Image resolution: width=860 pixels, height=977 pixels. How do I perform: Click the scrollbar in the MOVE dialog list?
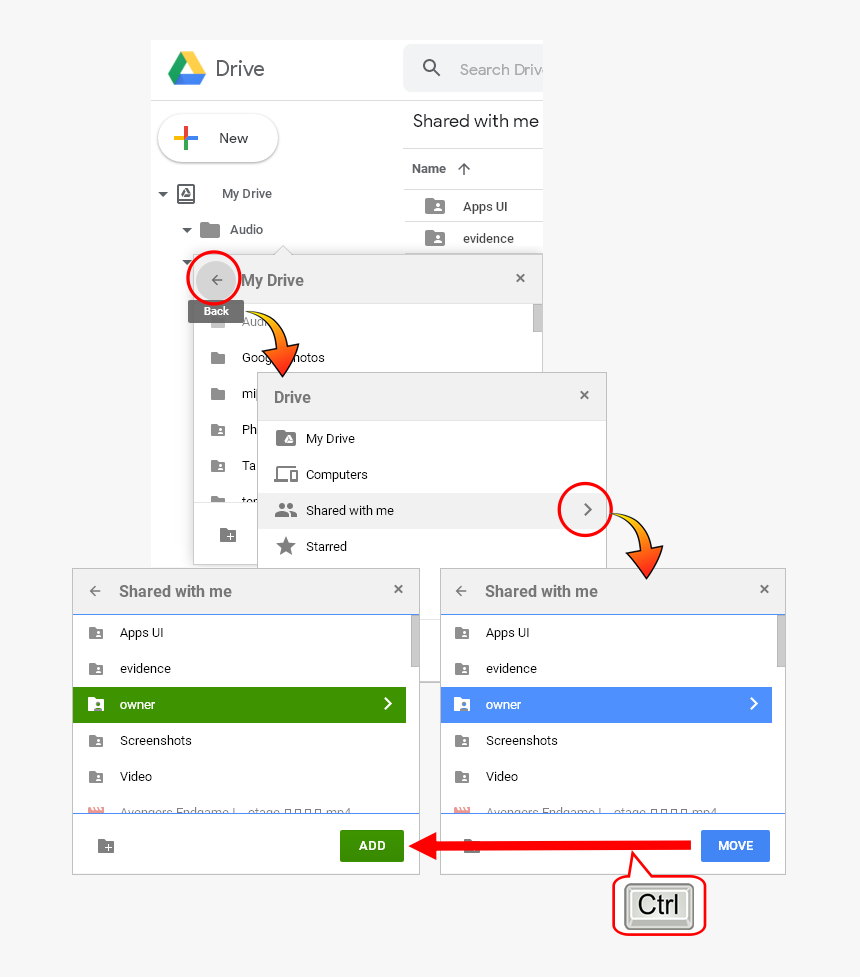coord(781,641)
